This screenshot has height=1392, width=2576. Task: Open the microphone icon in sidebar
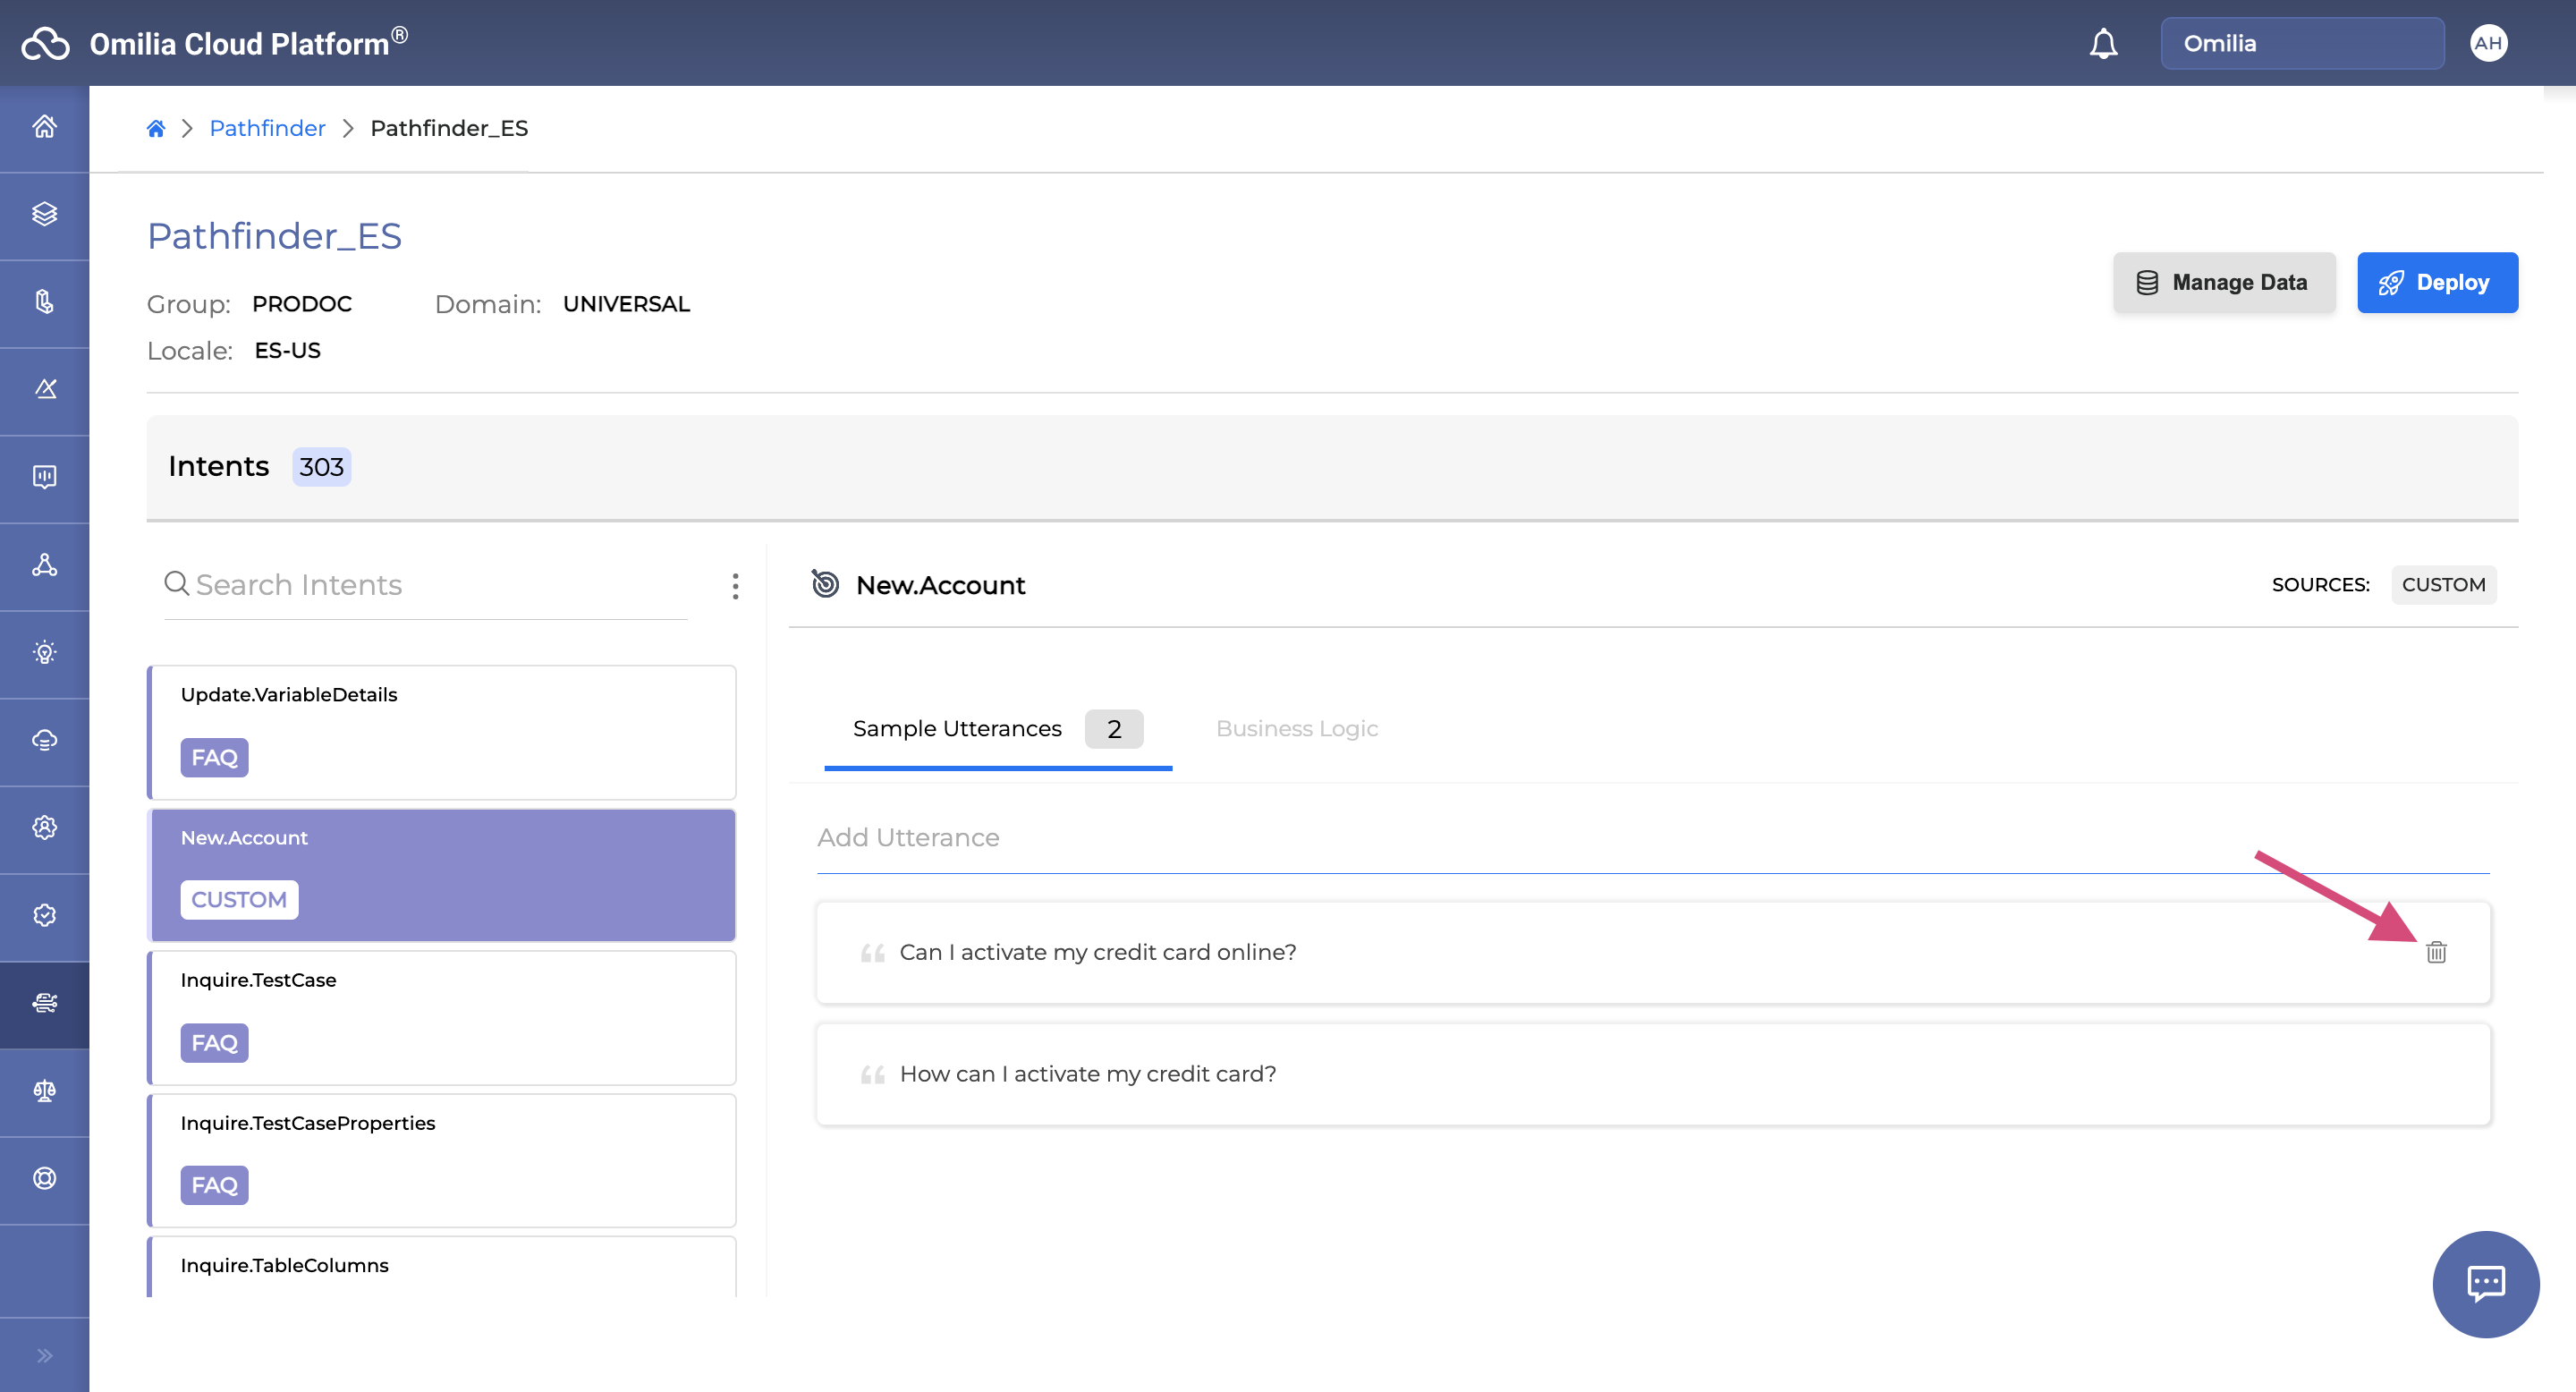44,302
